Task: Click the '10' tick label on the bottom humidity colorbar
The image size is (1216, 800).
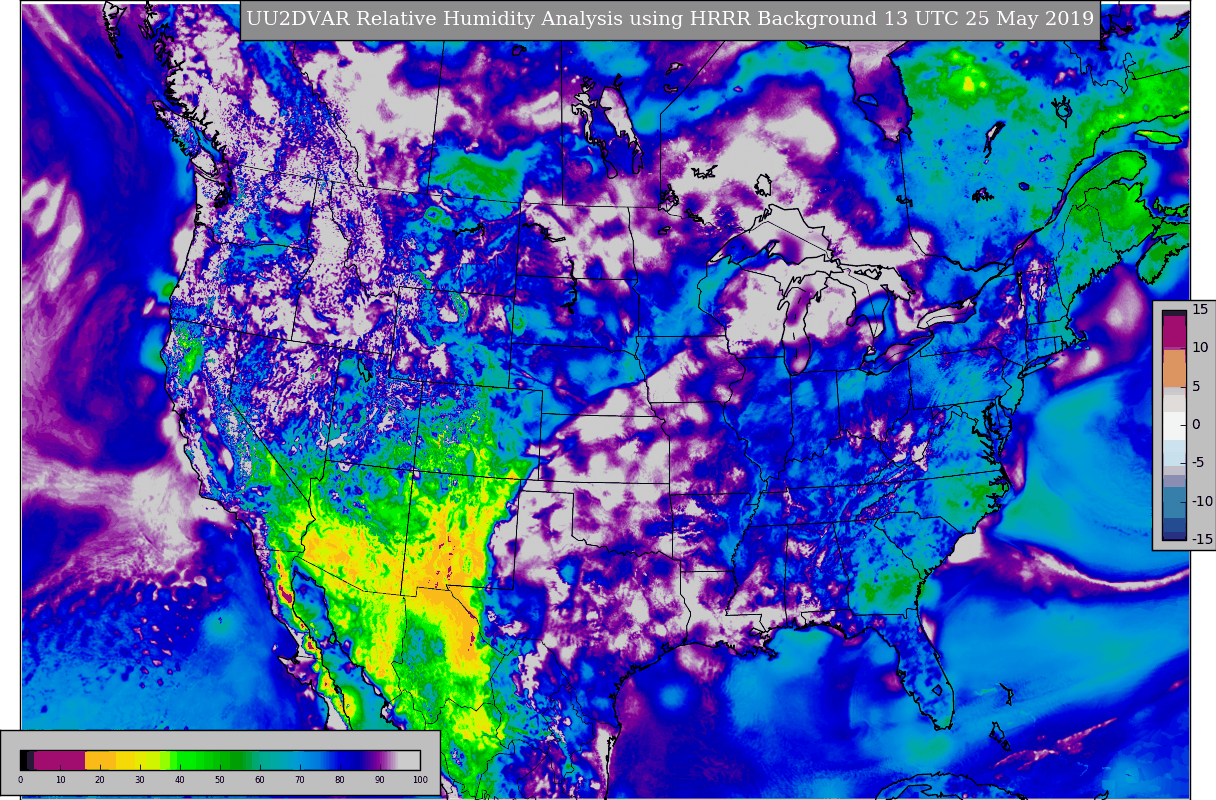Action: tap(61, 779)
